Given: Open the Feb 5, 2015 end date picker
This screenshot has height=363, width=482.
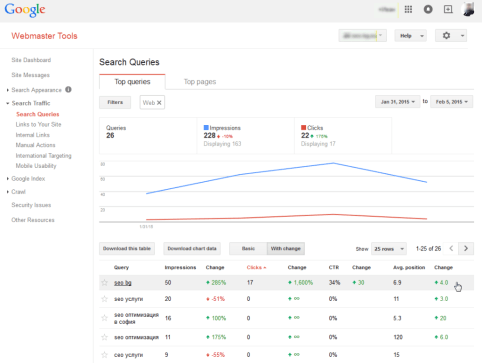Looking at the screenshot, I should 452,102.
